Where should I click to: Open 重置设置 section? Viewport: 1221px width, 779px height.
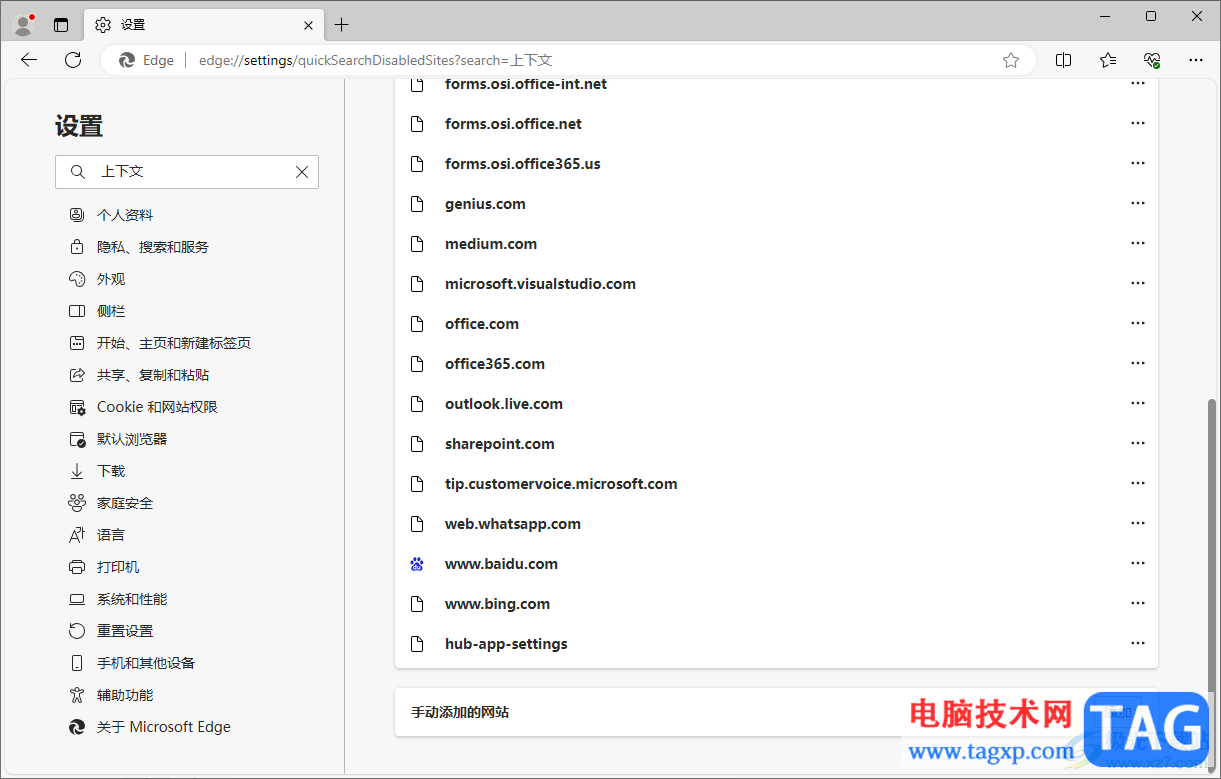coord(111,631)
